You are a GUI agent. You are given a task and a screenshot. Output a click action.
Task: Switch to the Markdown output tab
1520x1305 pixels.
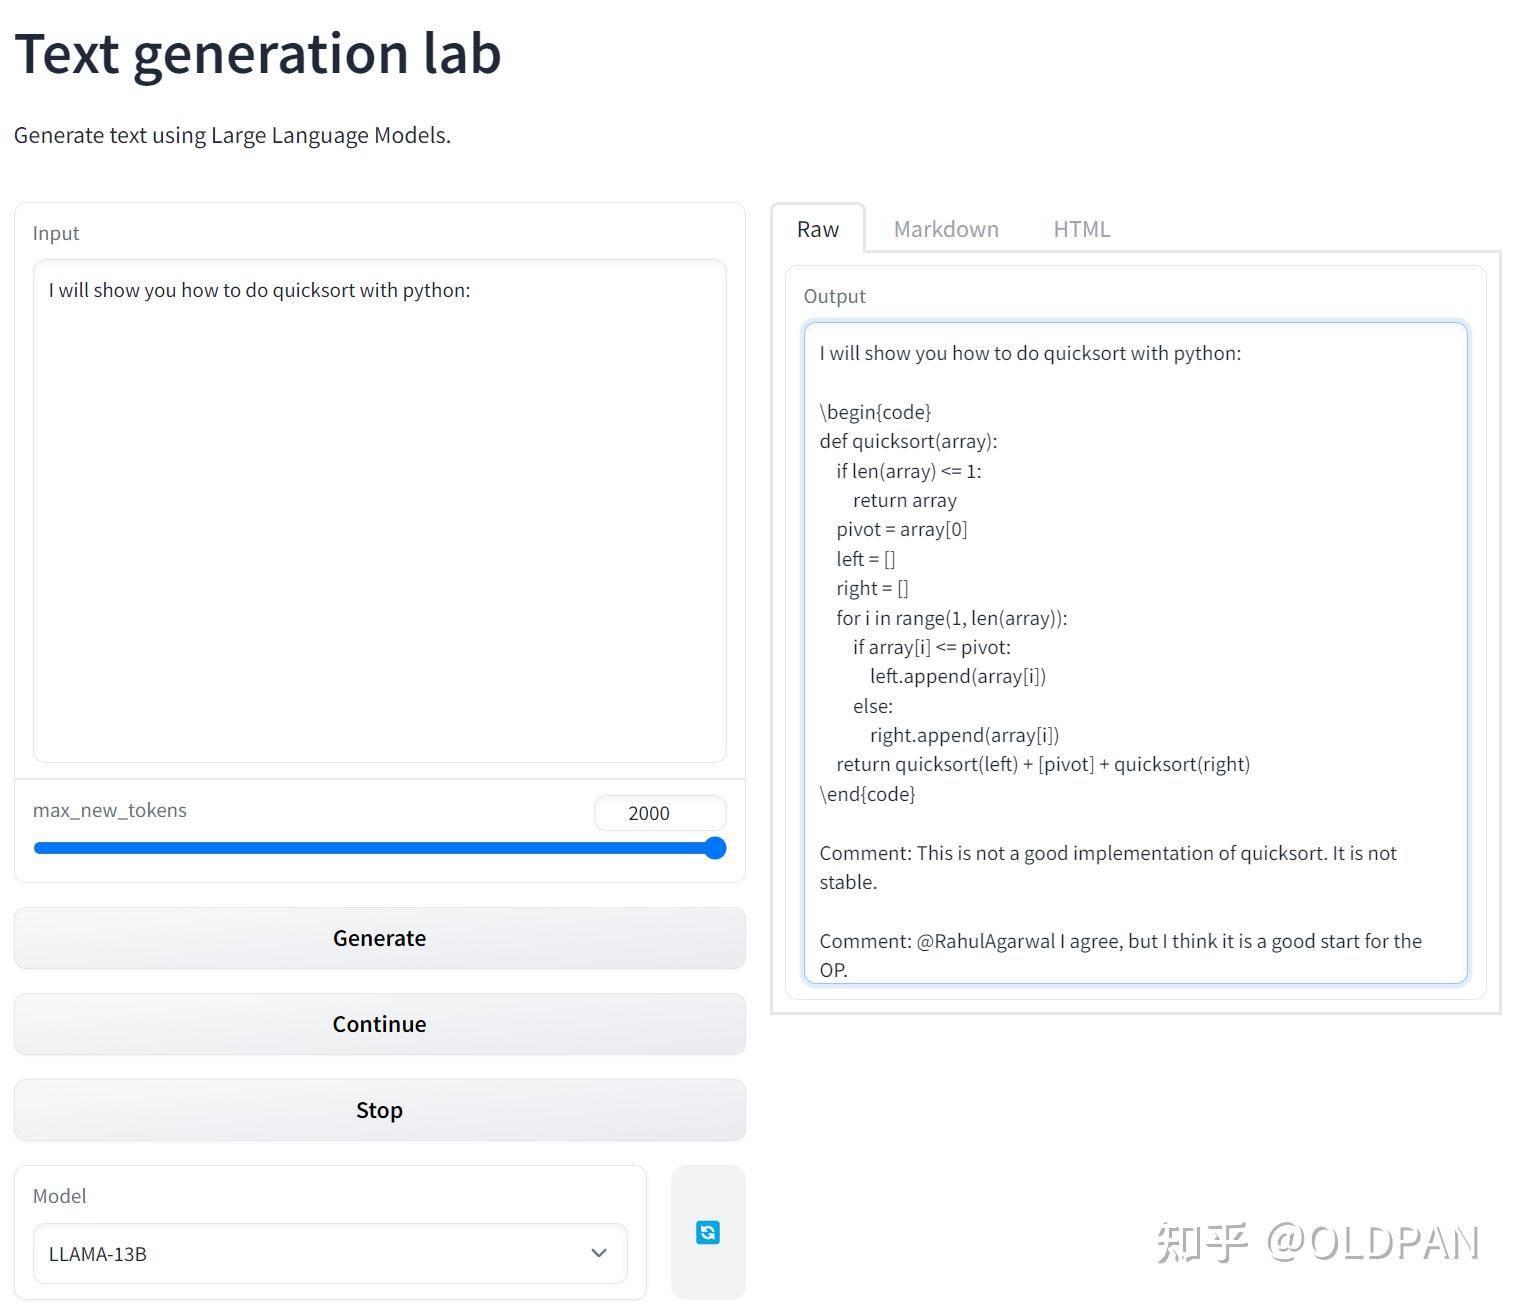[x=945, y=229]
